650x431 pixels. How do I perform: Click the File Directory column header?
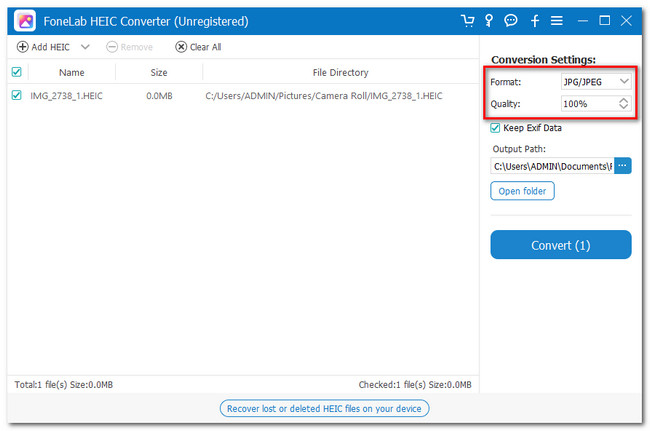click(x=340, y=73)
